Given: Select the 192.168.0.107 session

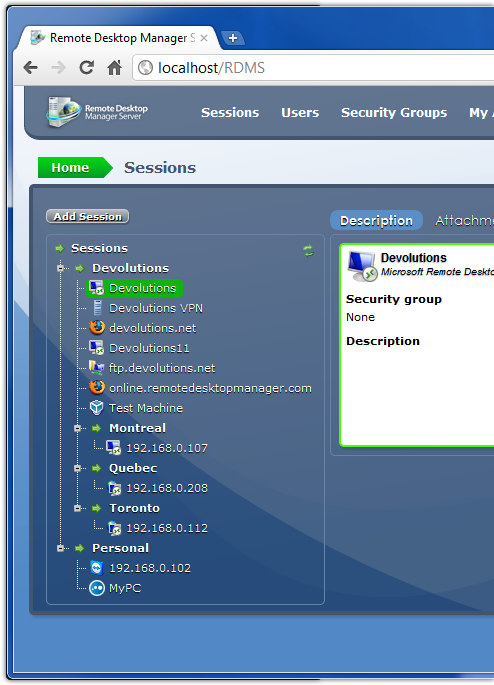Looking at the screenshot, I should [167, 448].
